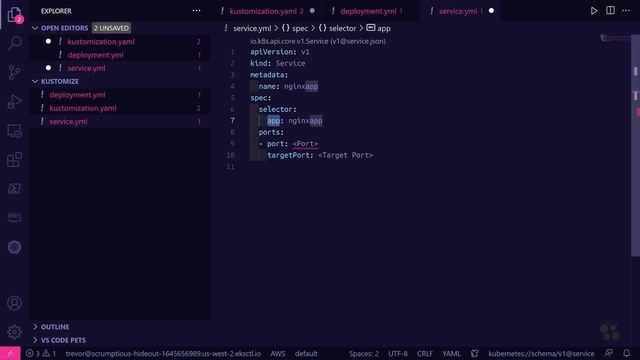The width and height of the screenshot is (640, 360).
Task: Open notifications bell in status bar
Action: [627, 353]
